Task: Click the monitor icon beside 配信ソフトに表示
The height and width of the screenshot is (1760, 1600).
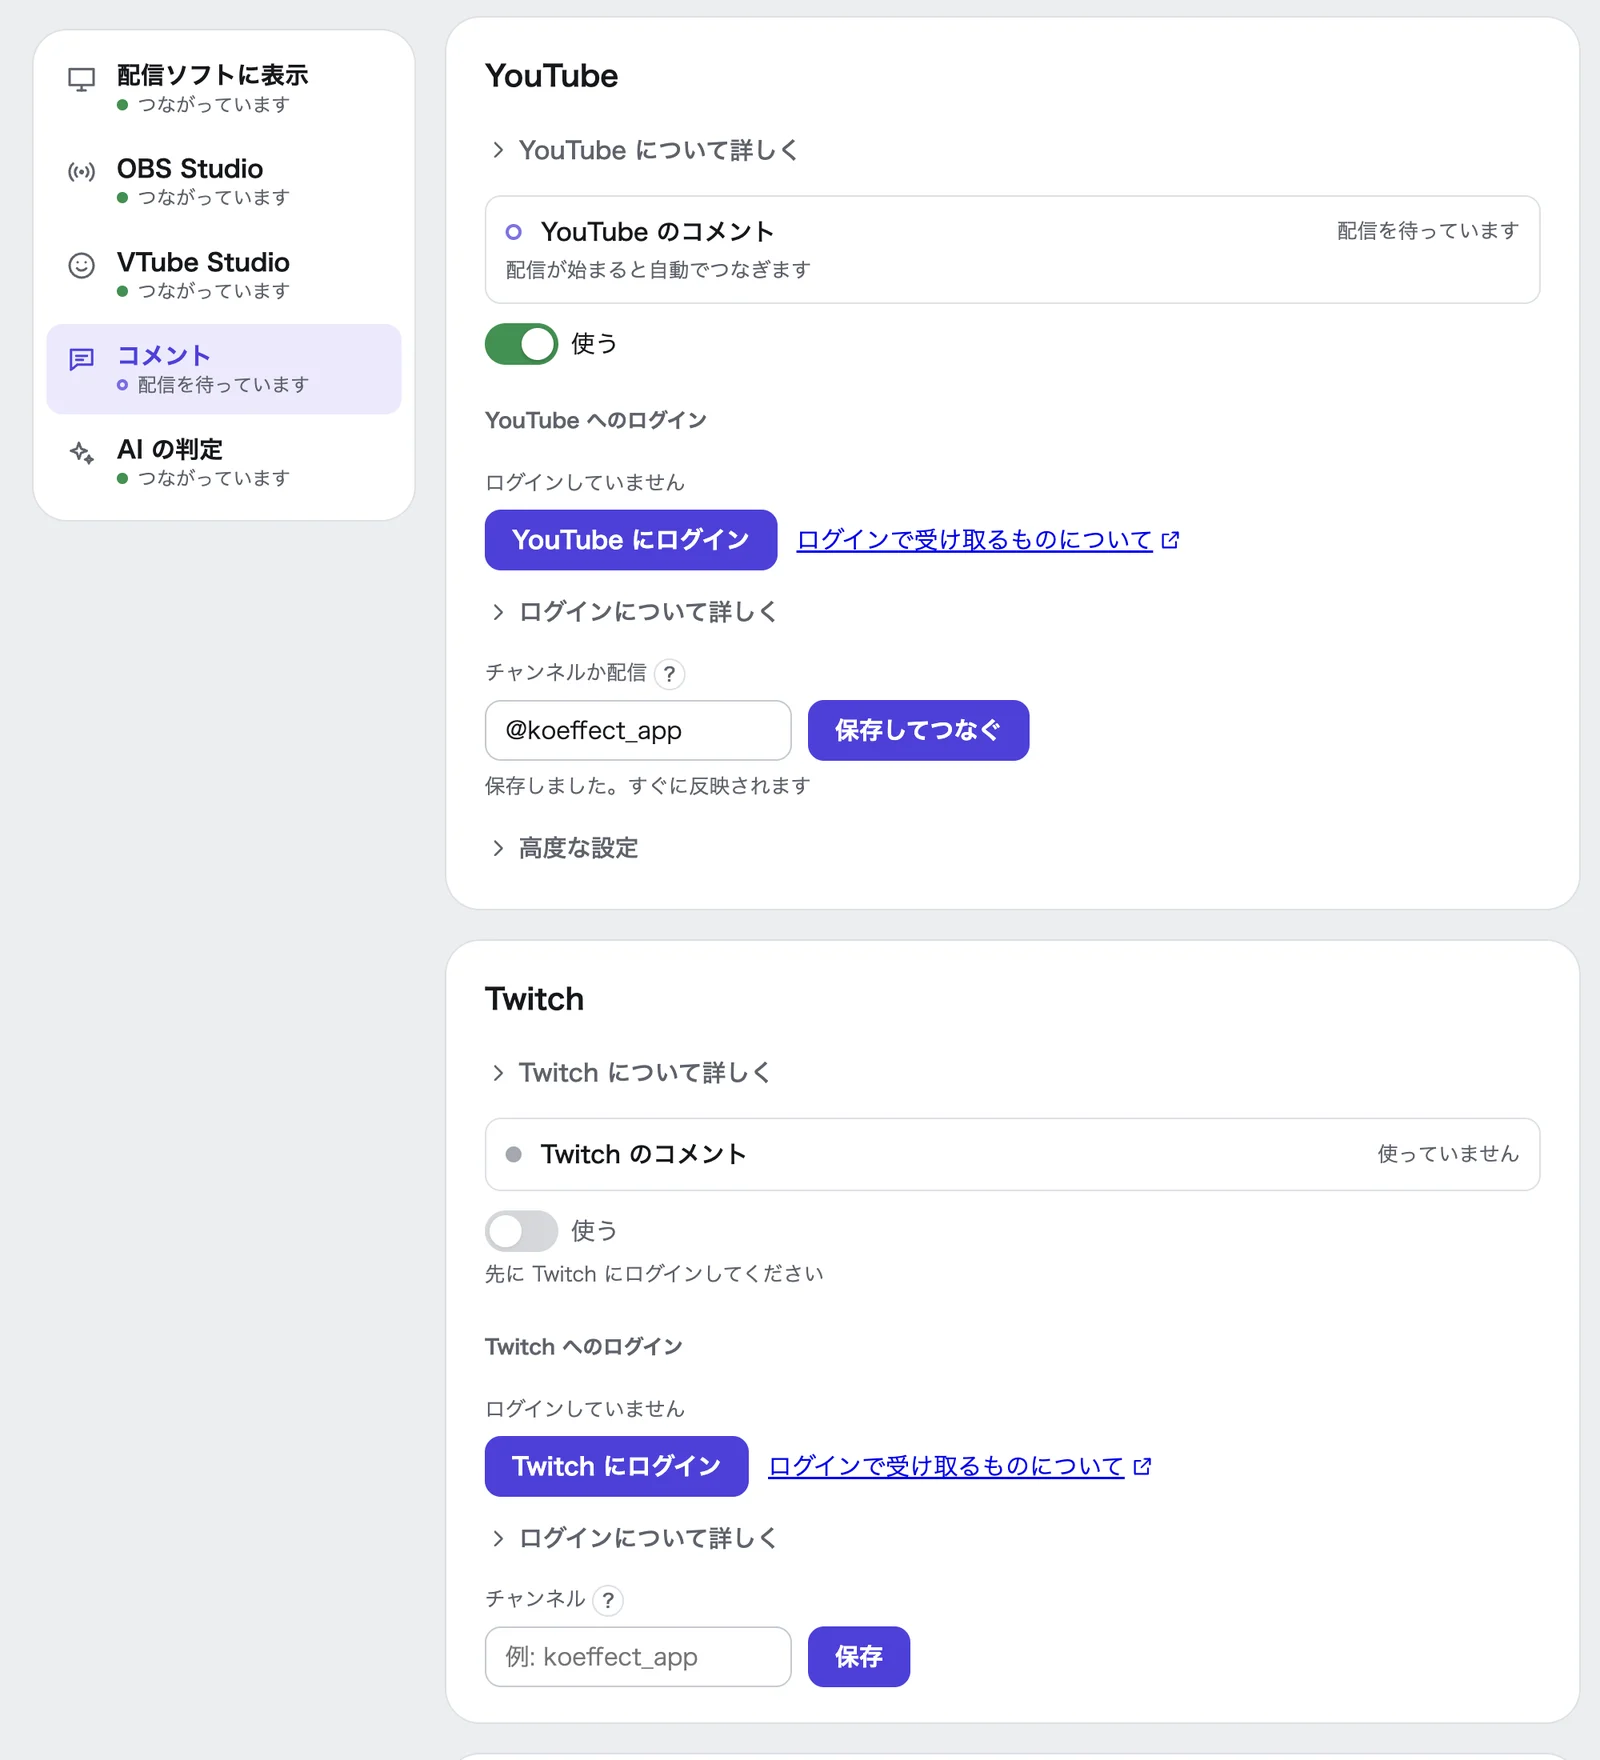Action: pyautogui.click(x=81, y=79)
